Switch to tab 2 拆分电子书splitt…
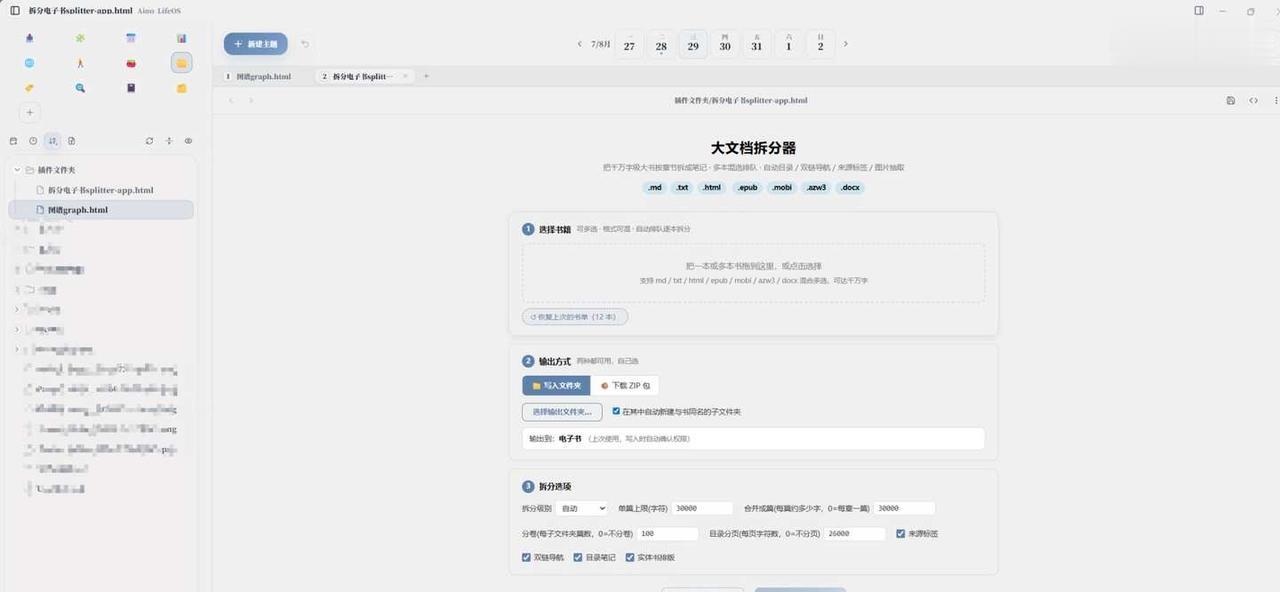 (x=362, y=76)
